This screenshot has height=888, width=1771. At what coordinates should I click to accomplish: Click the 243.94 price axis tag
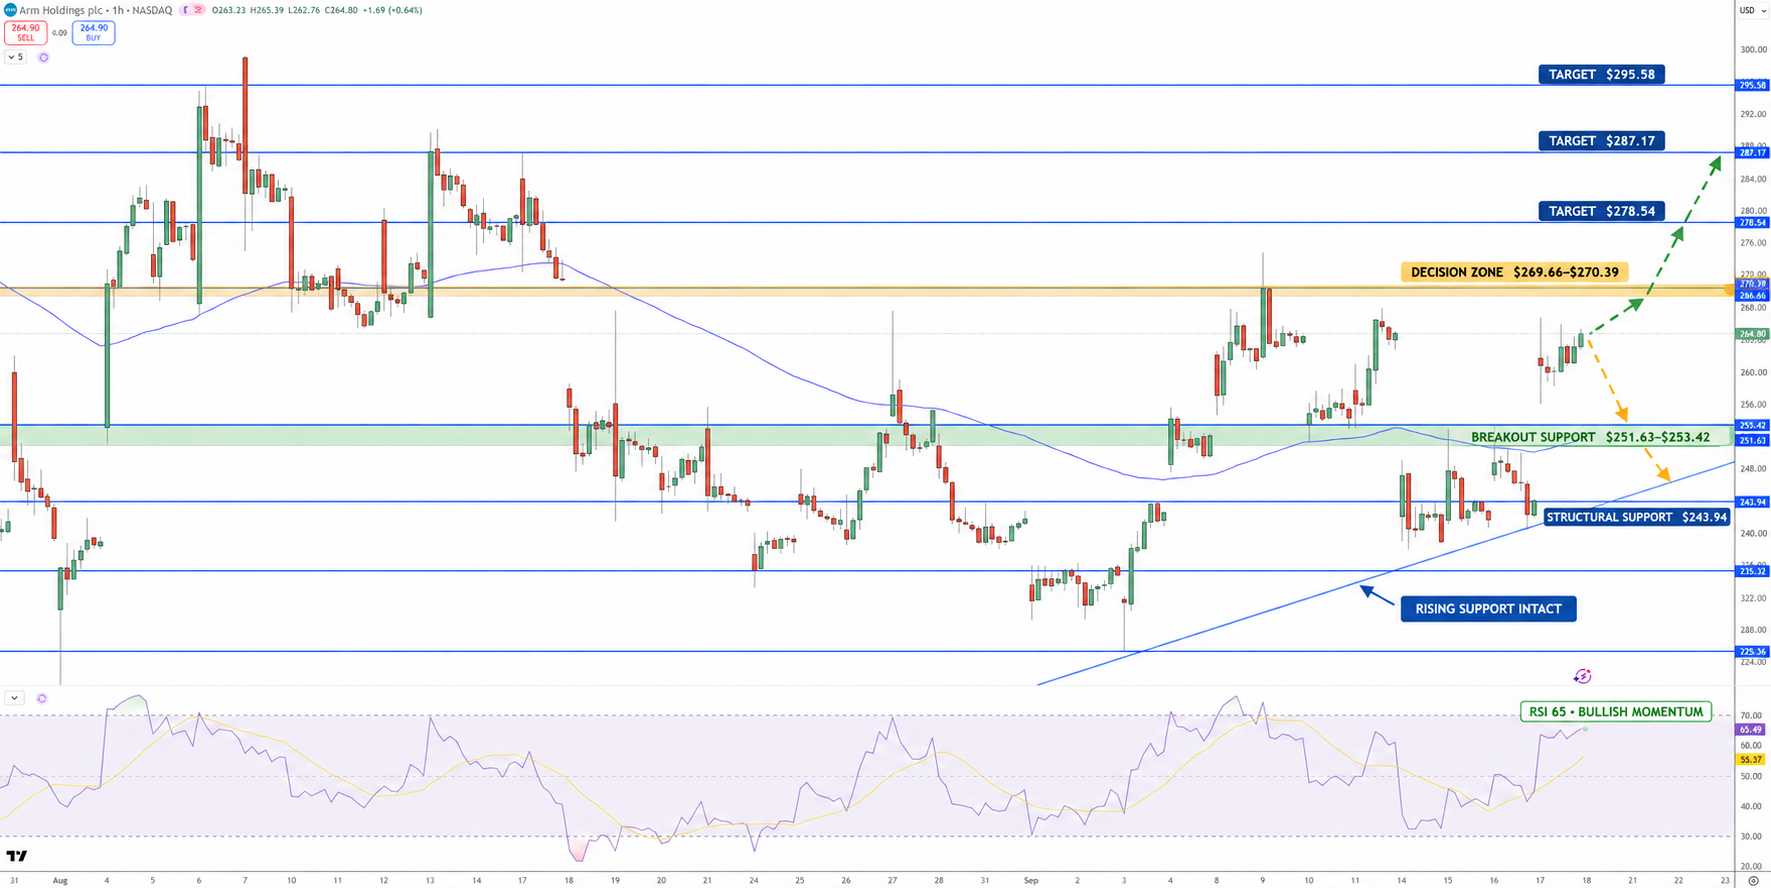(x=1752, y=502)
